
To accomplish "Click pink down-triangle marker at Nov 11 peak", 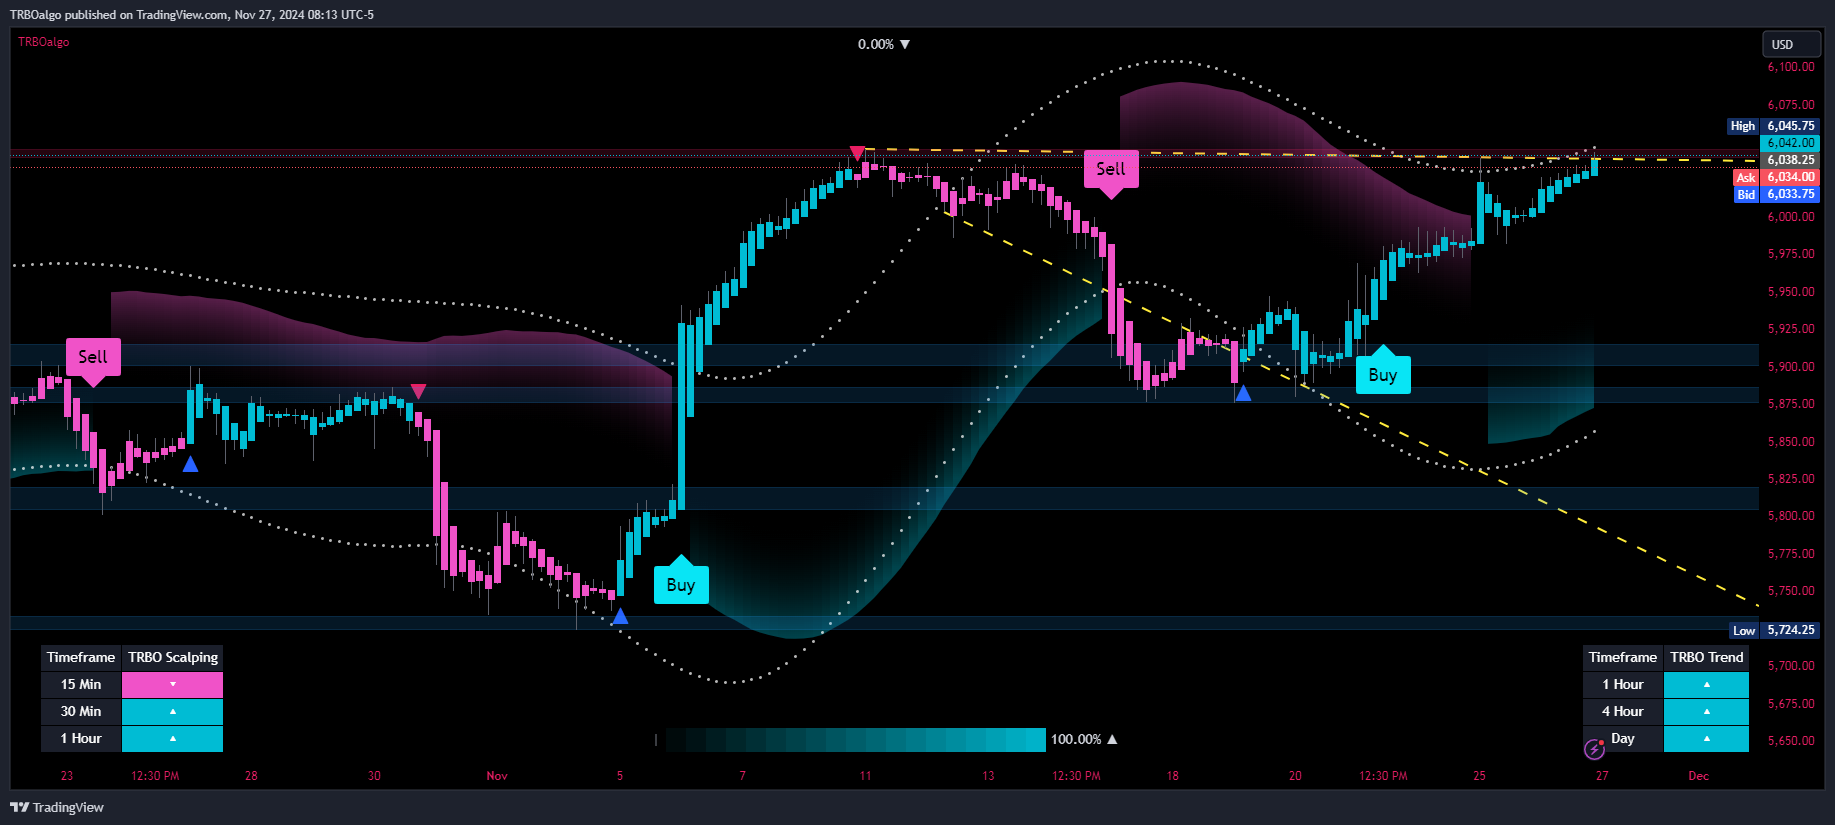I will (x=857, y=153).
